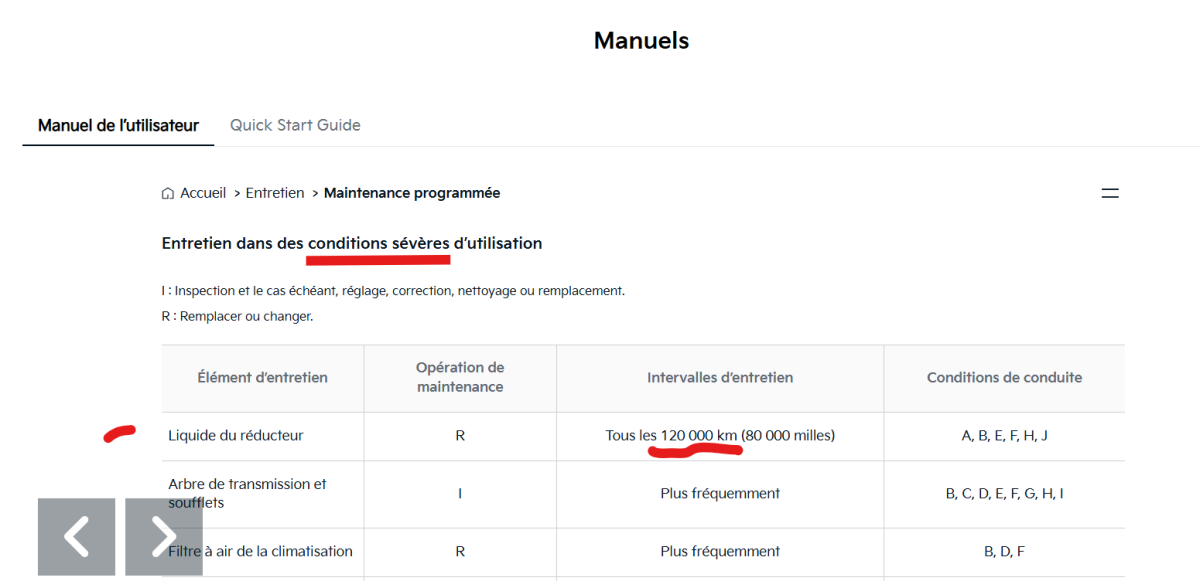Click Élément d'entretien column header
Viewport: 1200px width, 581px height.
(x=263, y=378)
